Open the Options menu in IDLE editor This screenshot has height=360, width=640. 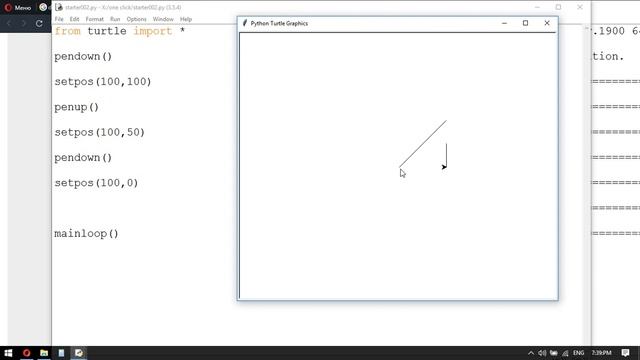(136, 19)
